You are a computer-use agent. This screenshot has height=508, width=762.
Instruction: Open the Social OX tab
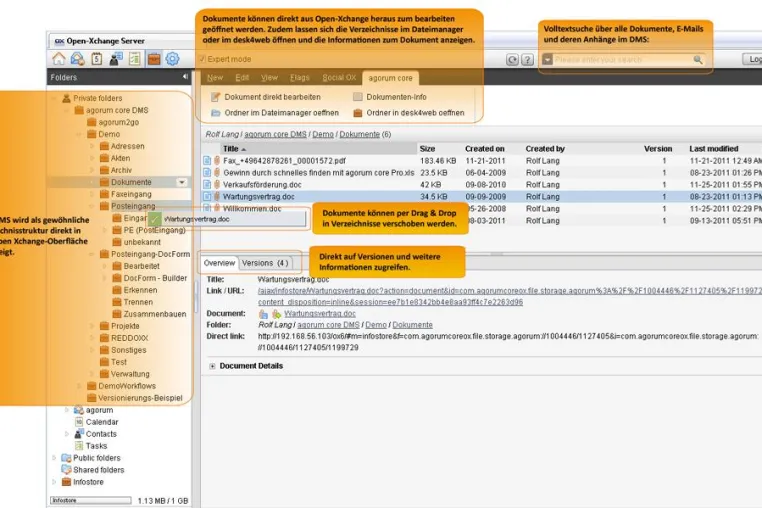click(339, 78)
